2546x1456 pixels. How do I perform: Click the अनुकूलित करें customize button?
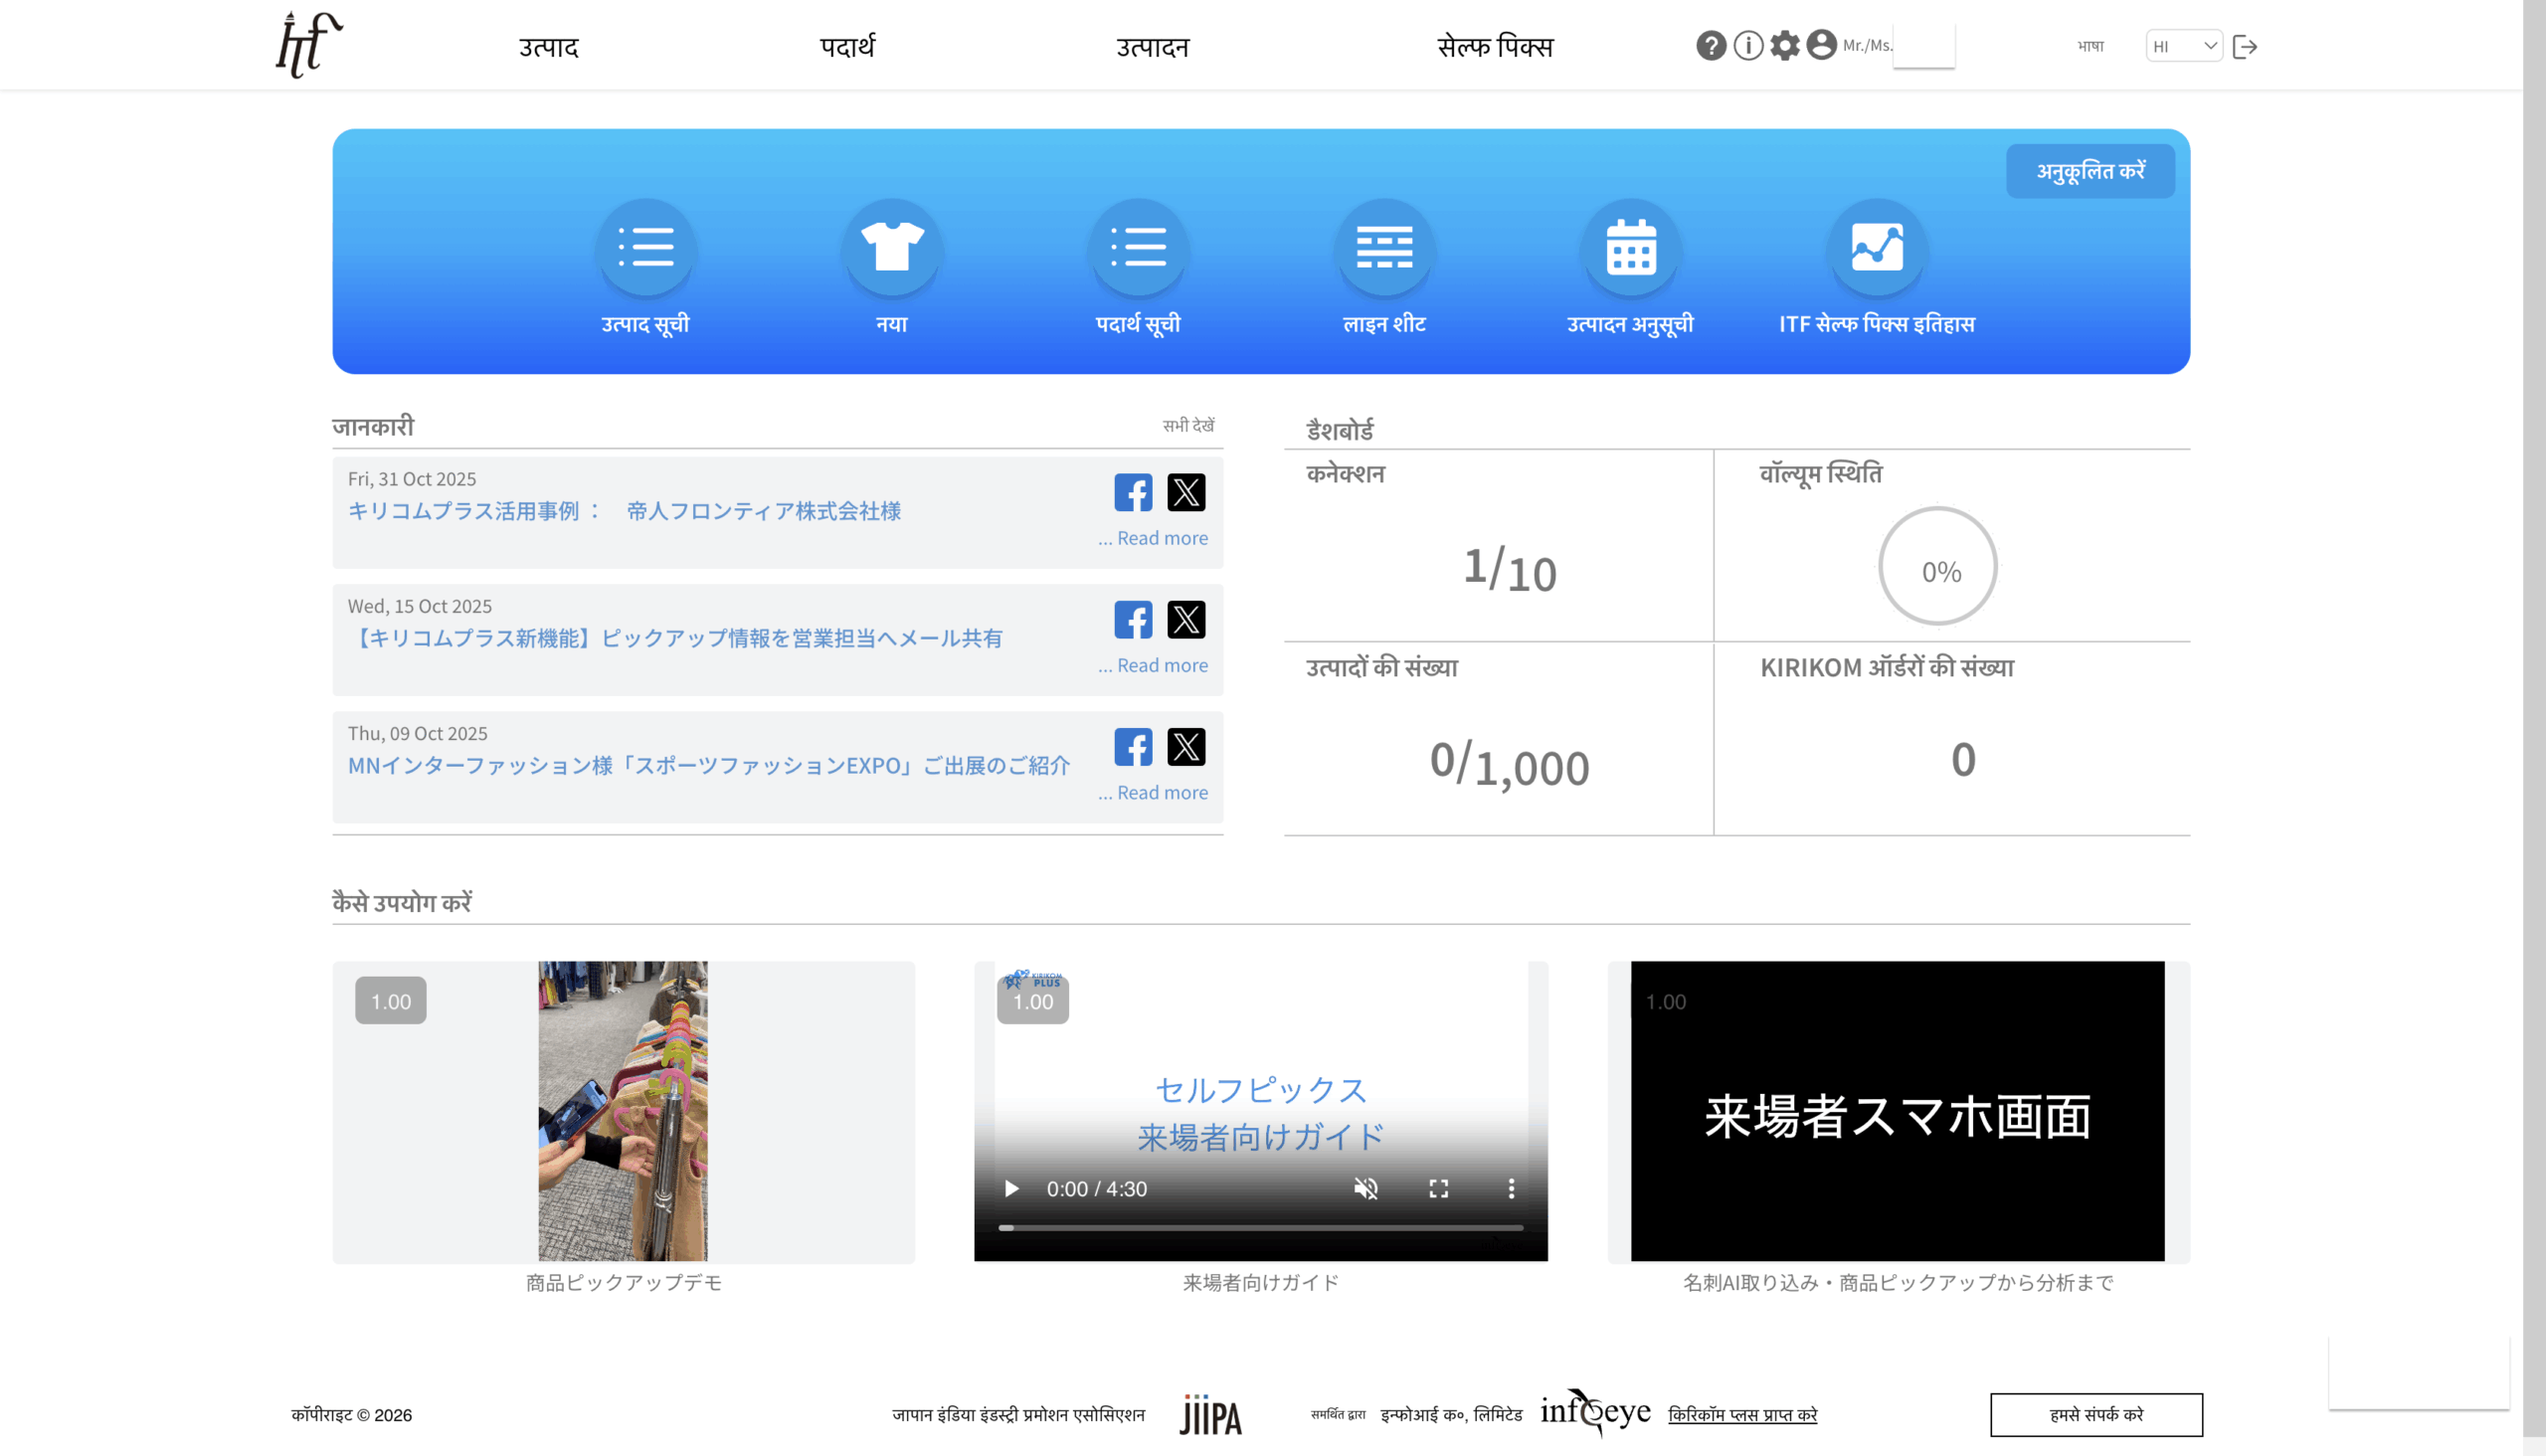[x=2090, y=171]
